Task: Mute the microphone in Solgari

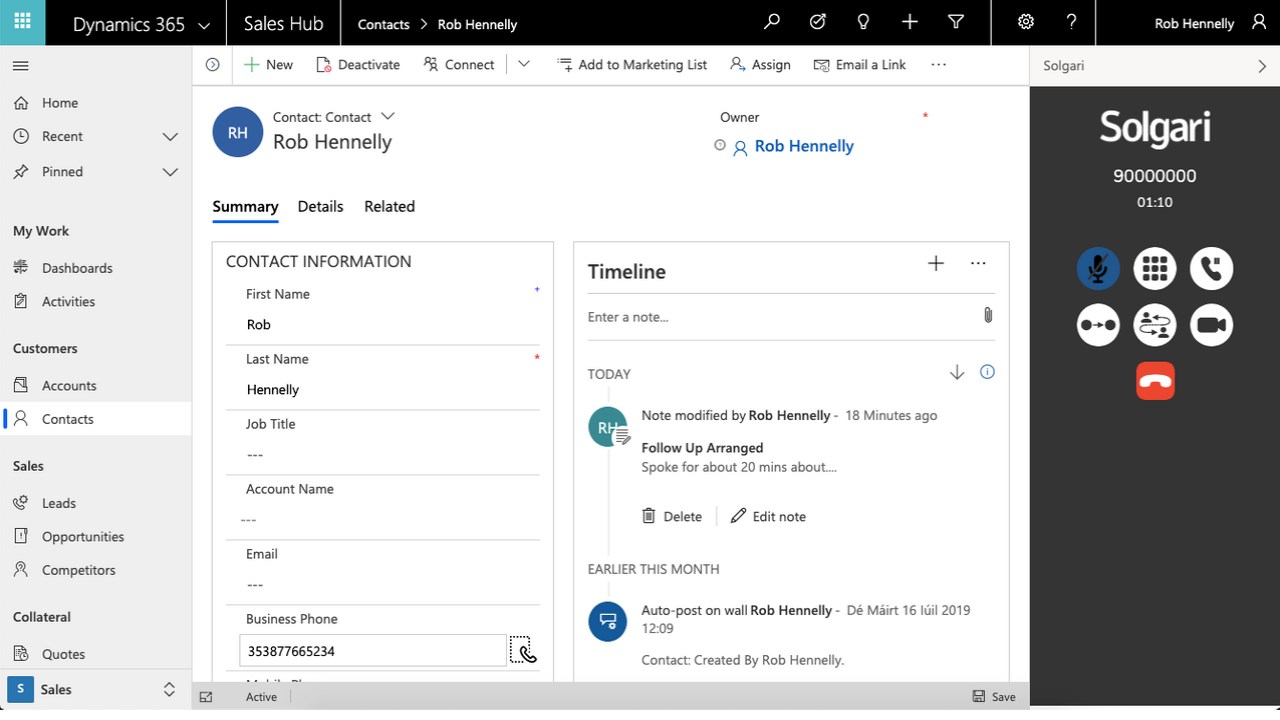Action: (1098, 268)
